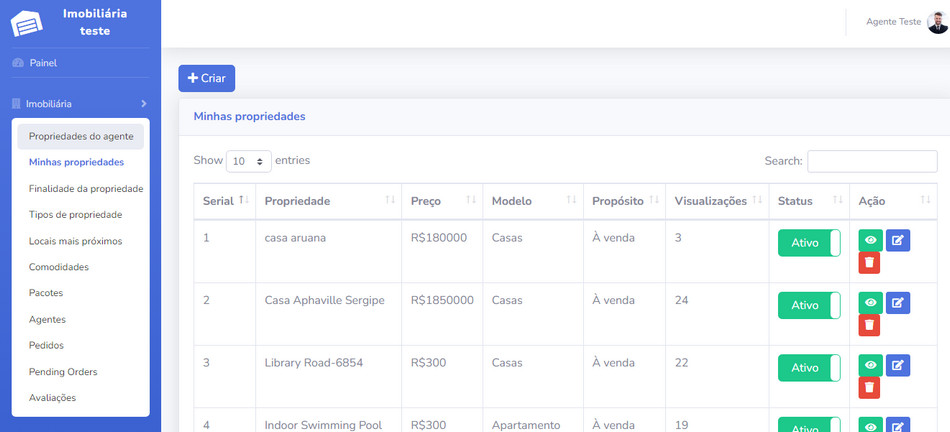Open Avaliações in the sidebar

[52, 398]
